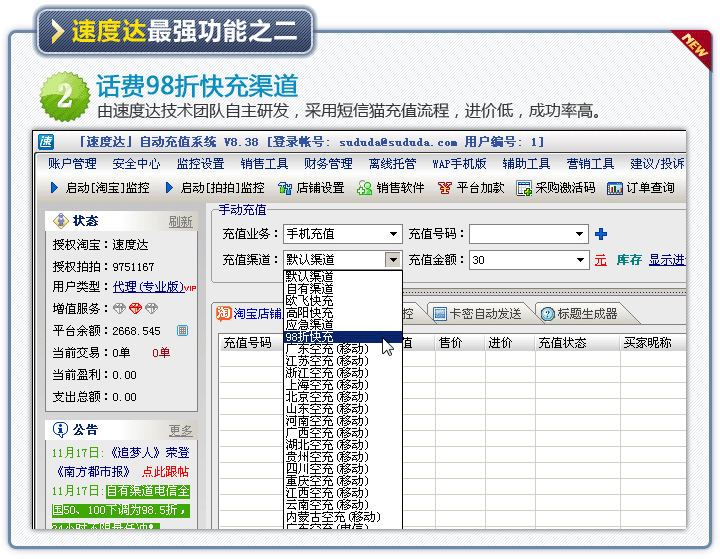The width and height of the screenshot is (720, 559).
Task: Choose 内蒙古空充(移动) channel option
Action: (x=343, y=517)
